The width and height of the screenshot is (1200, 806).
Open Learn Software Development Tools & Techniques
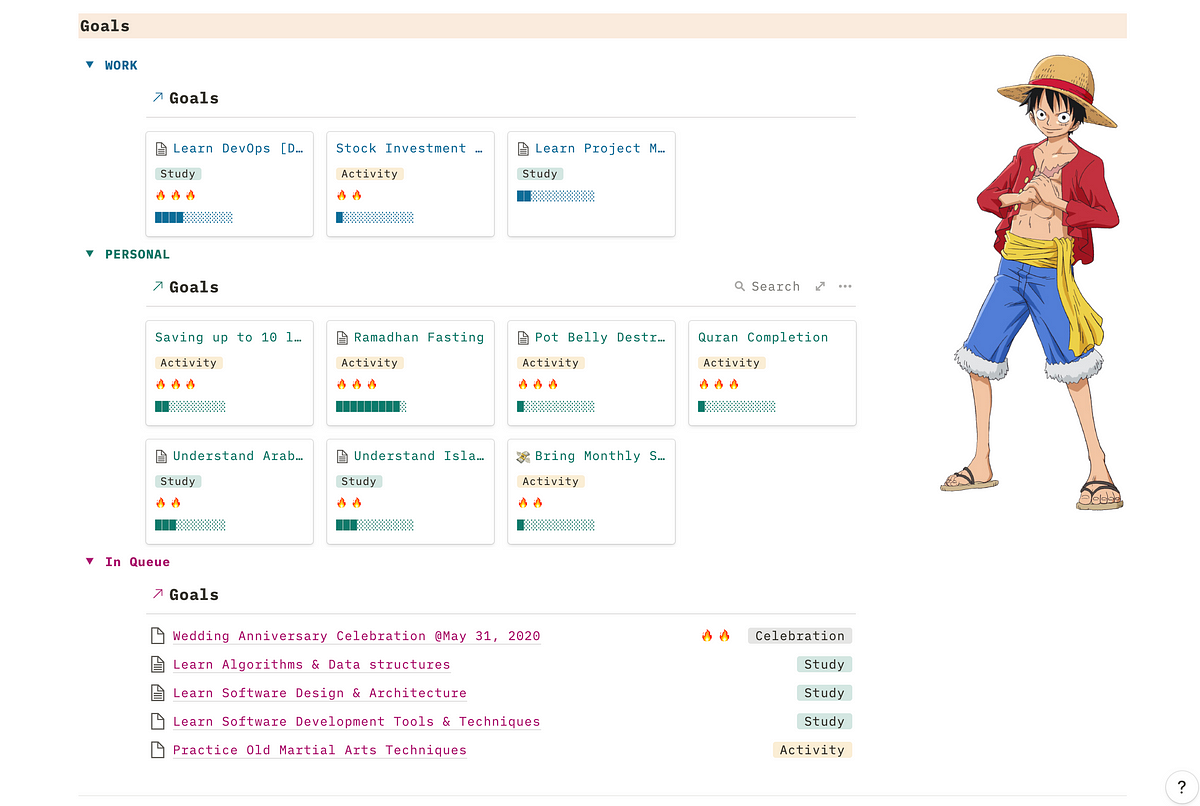[356, 722]
